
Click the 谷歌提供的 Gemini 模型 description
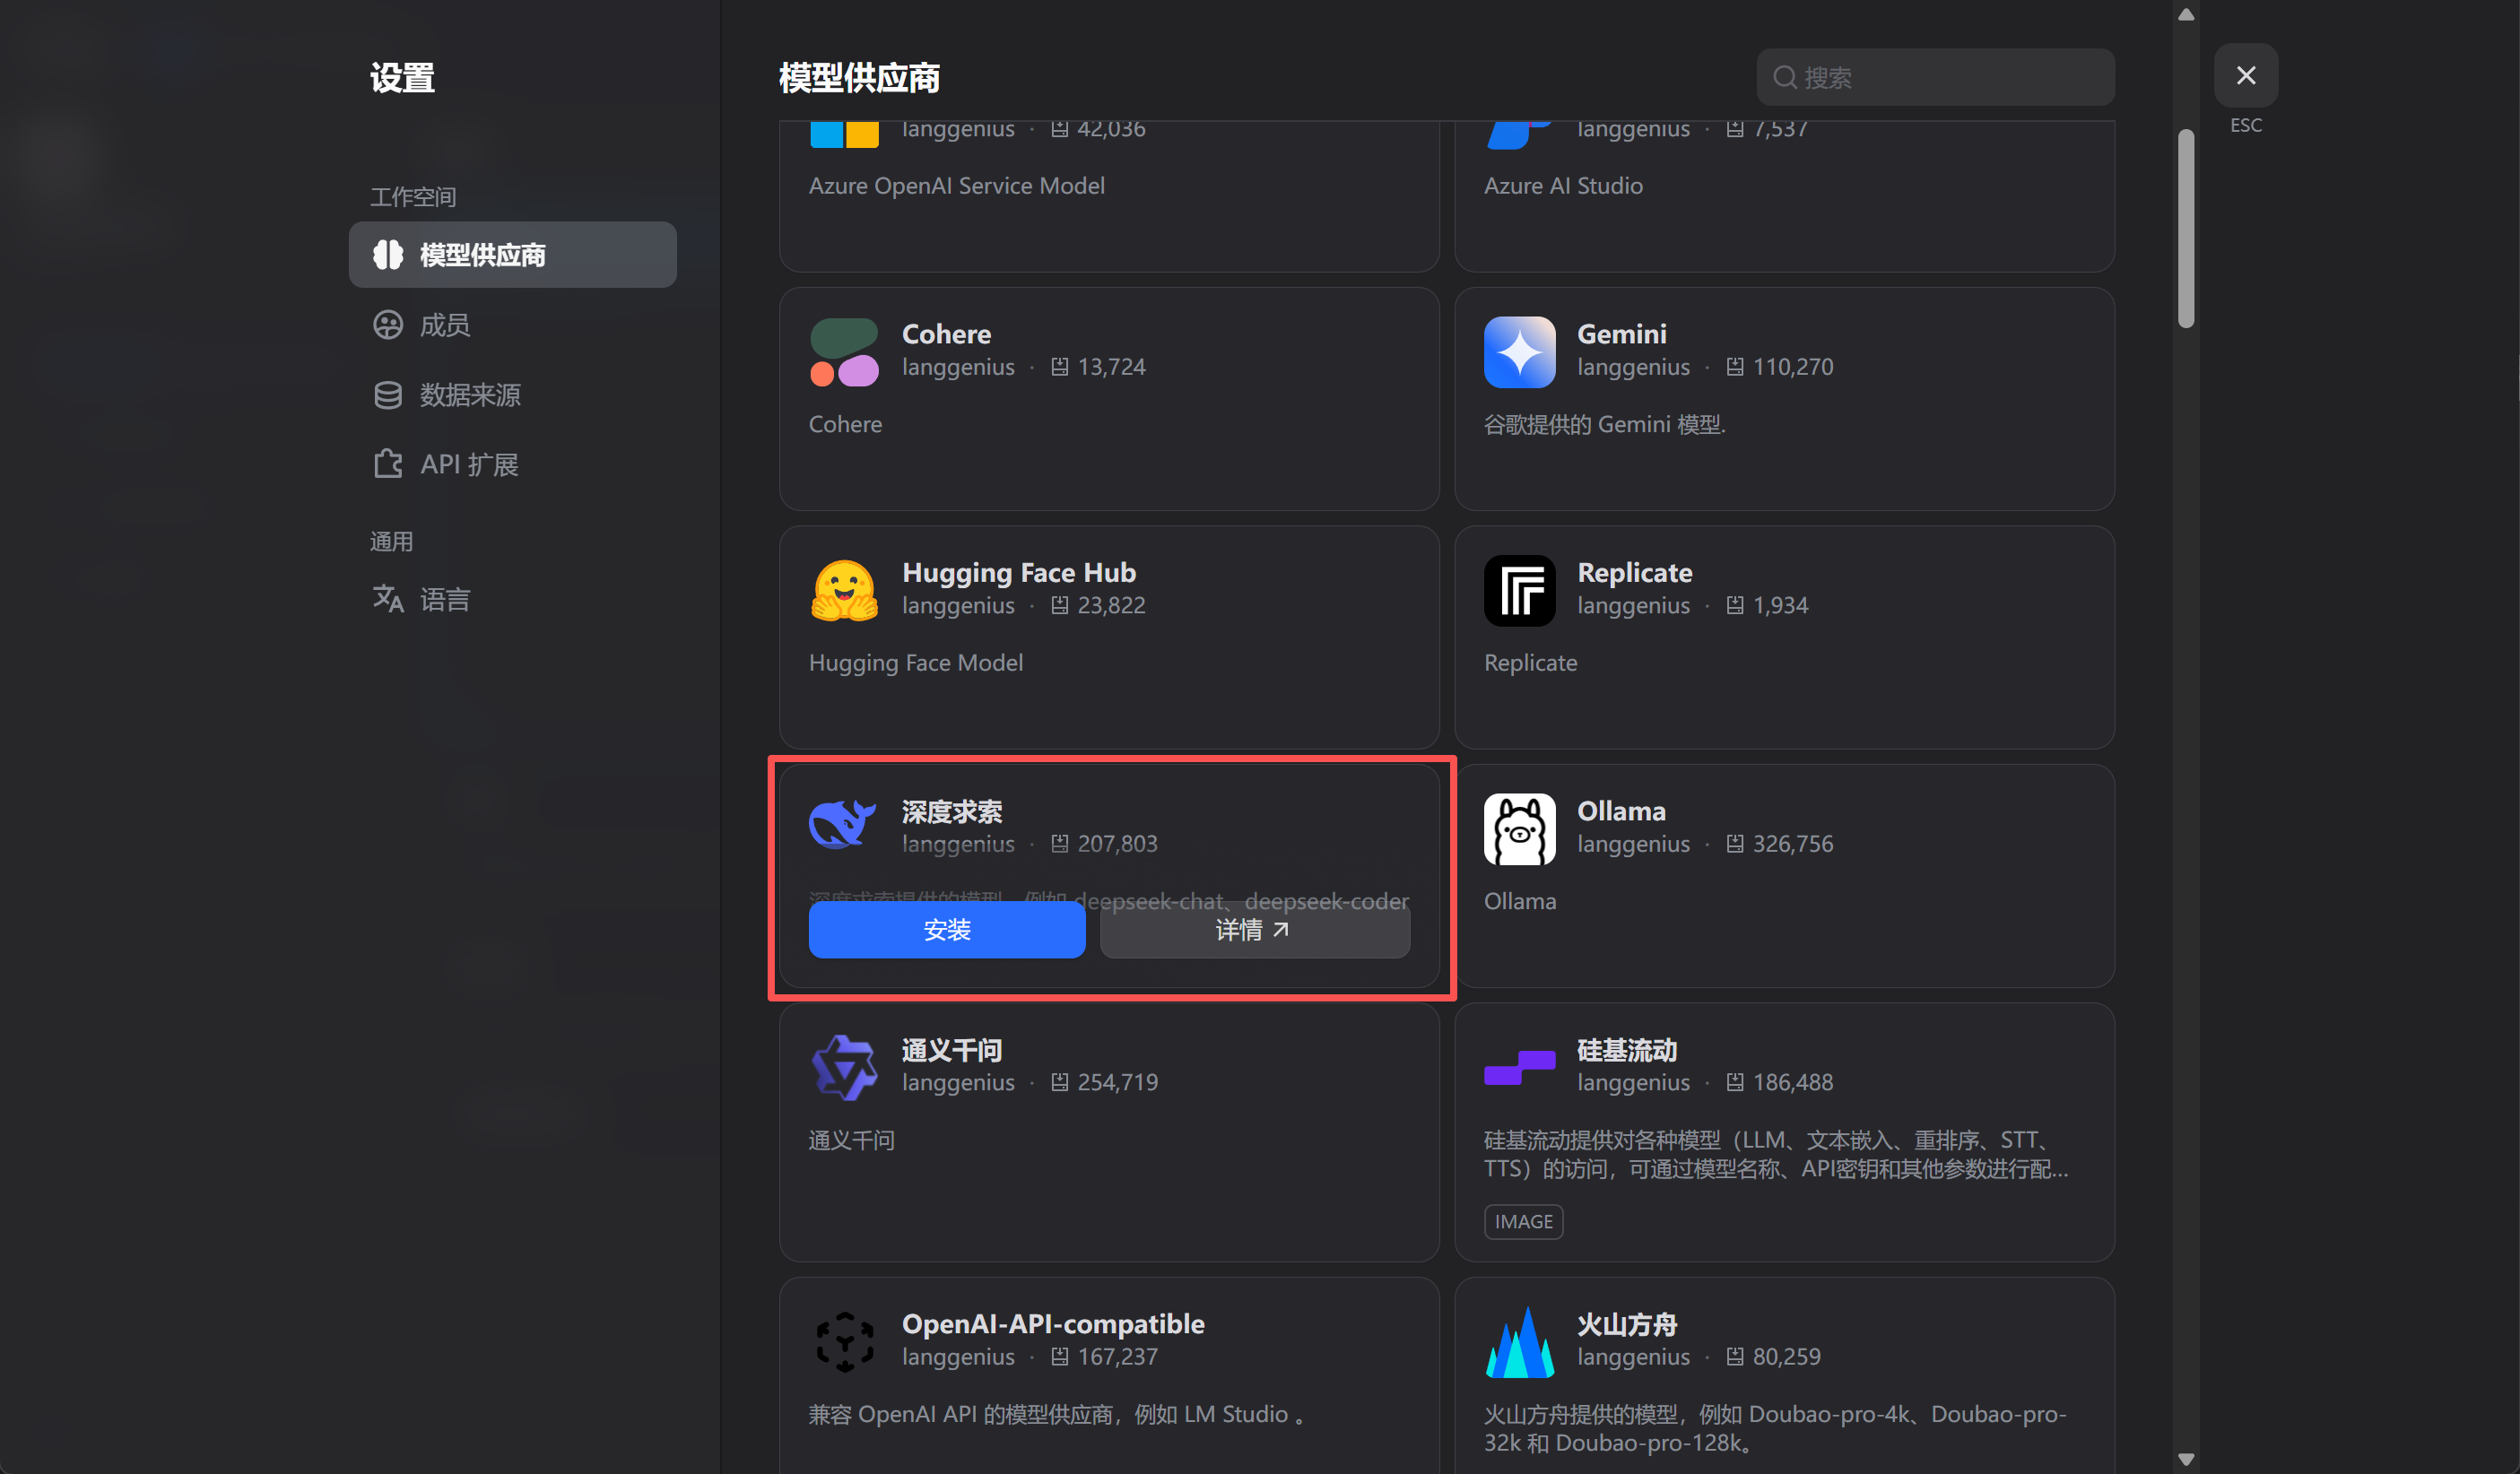coord(1604,424)
